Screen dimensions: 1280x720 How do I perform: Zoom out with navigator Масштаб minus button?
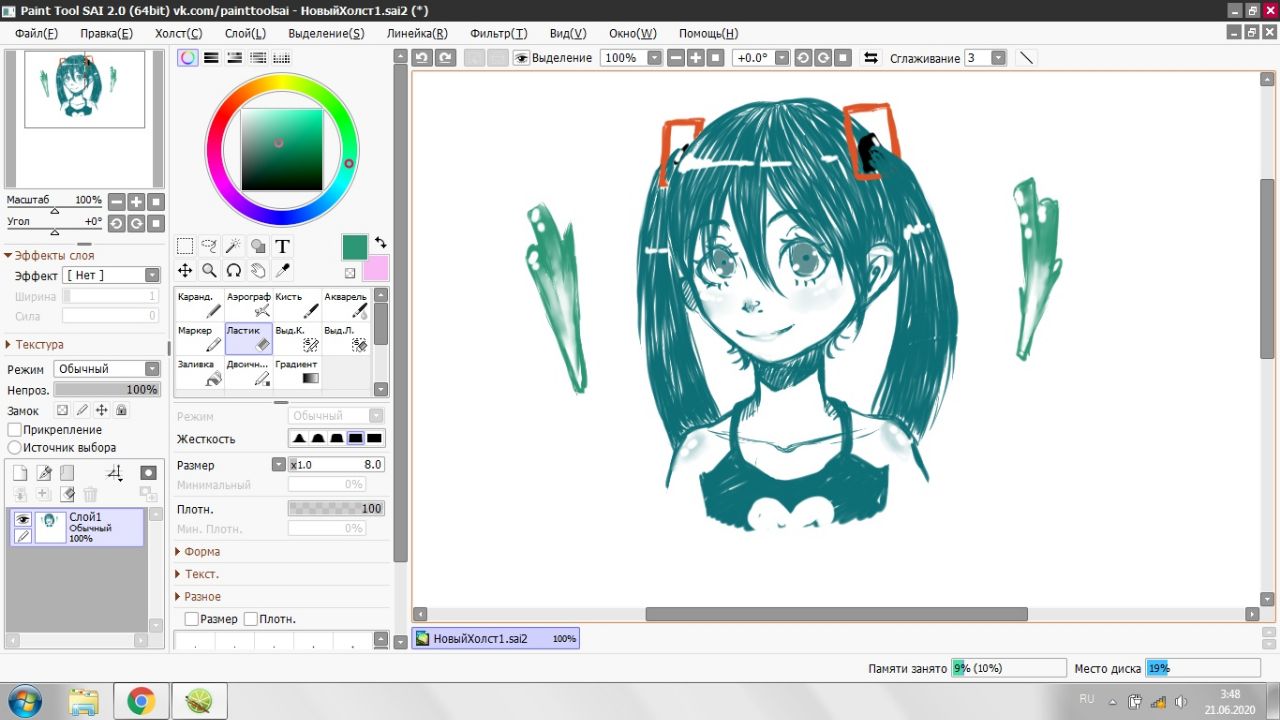click(x=116, y=201)
